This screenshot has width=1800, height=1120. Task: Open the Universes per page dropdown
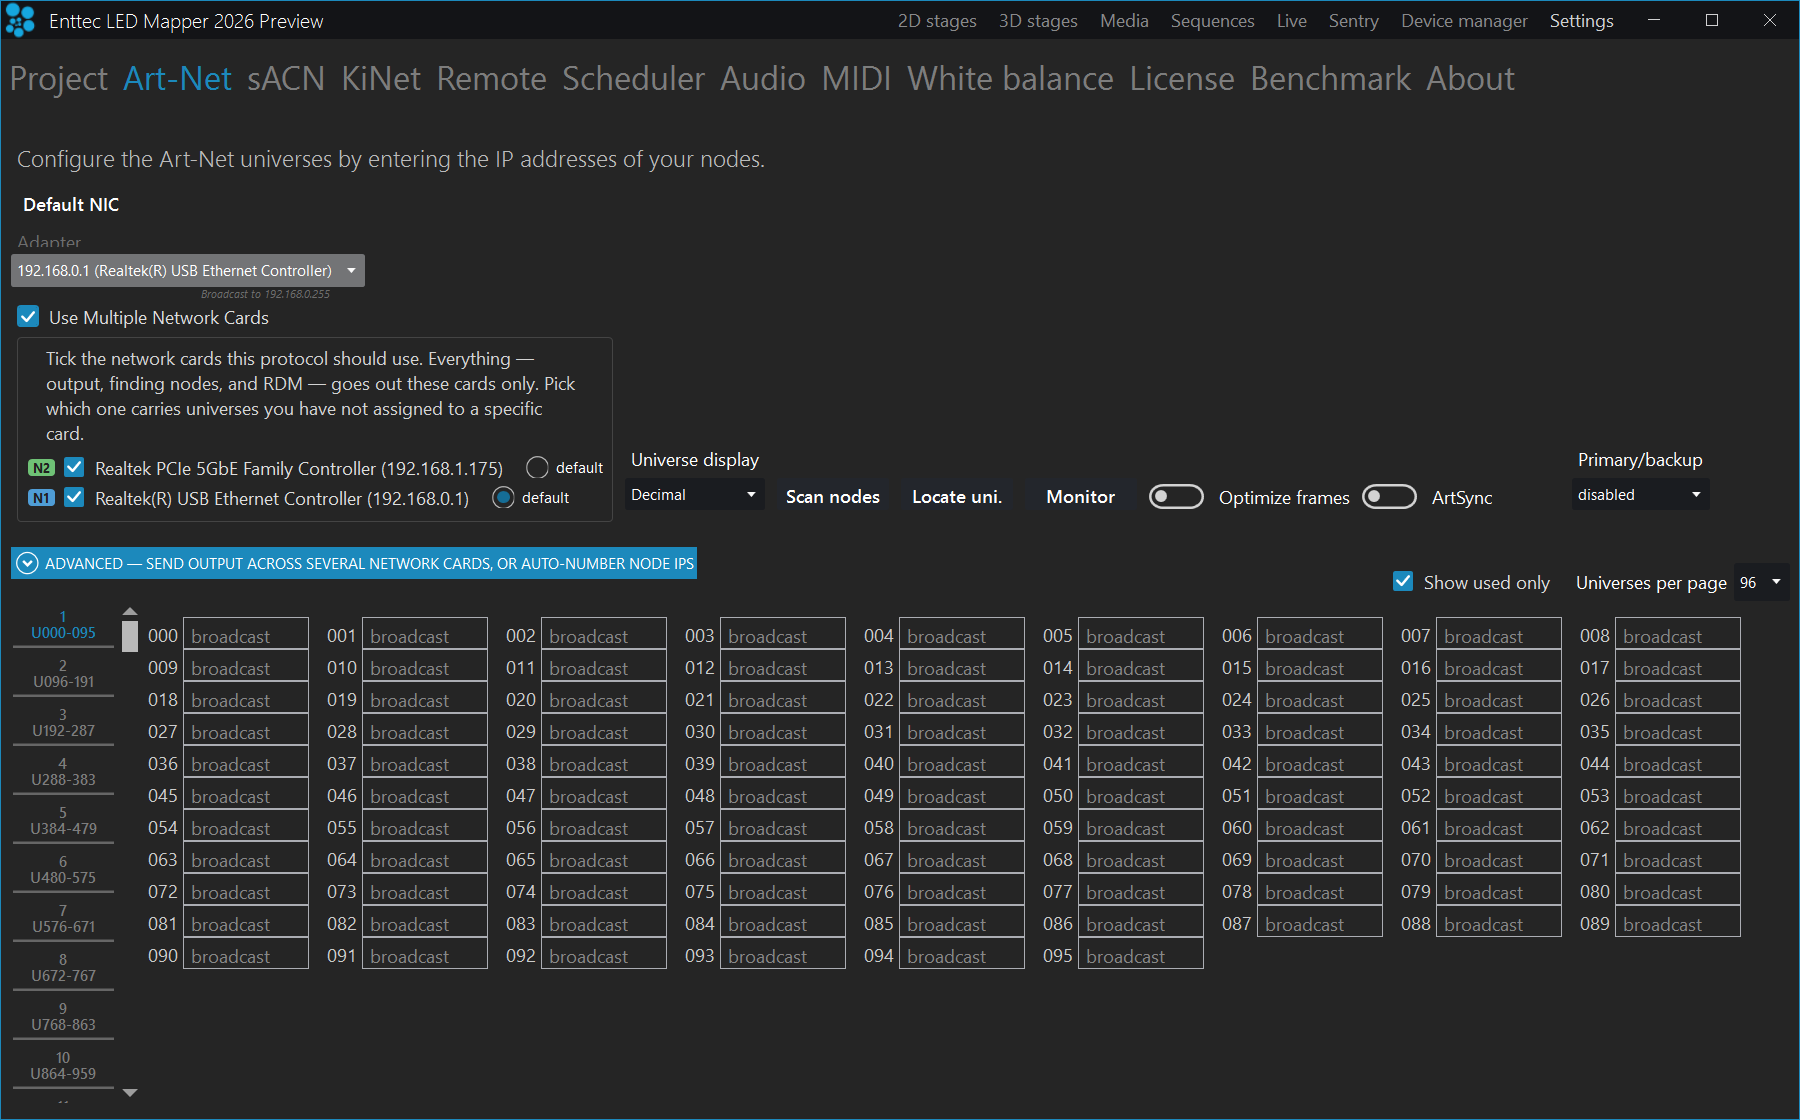[1761, 583]
